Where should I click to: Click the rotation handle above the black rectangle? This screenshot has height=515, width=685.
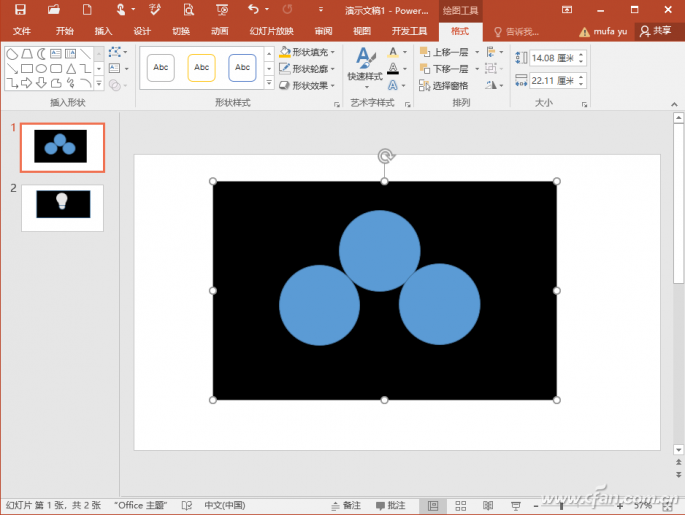point(384,155)
